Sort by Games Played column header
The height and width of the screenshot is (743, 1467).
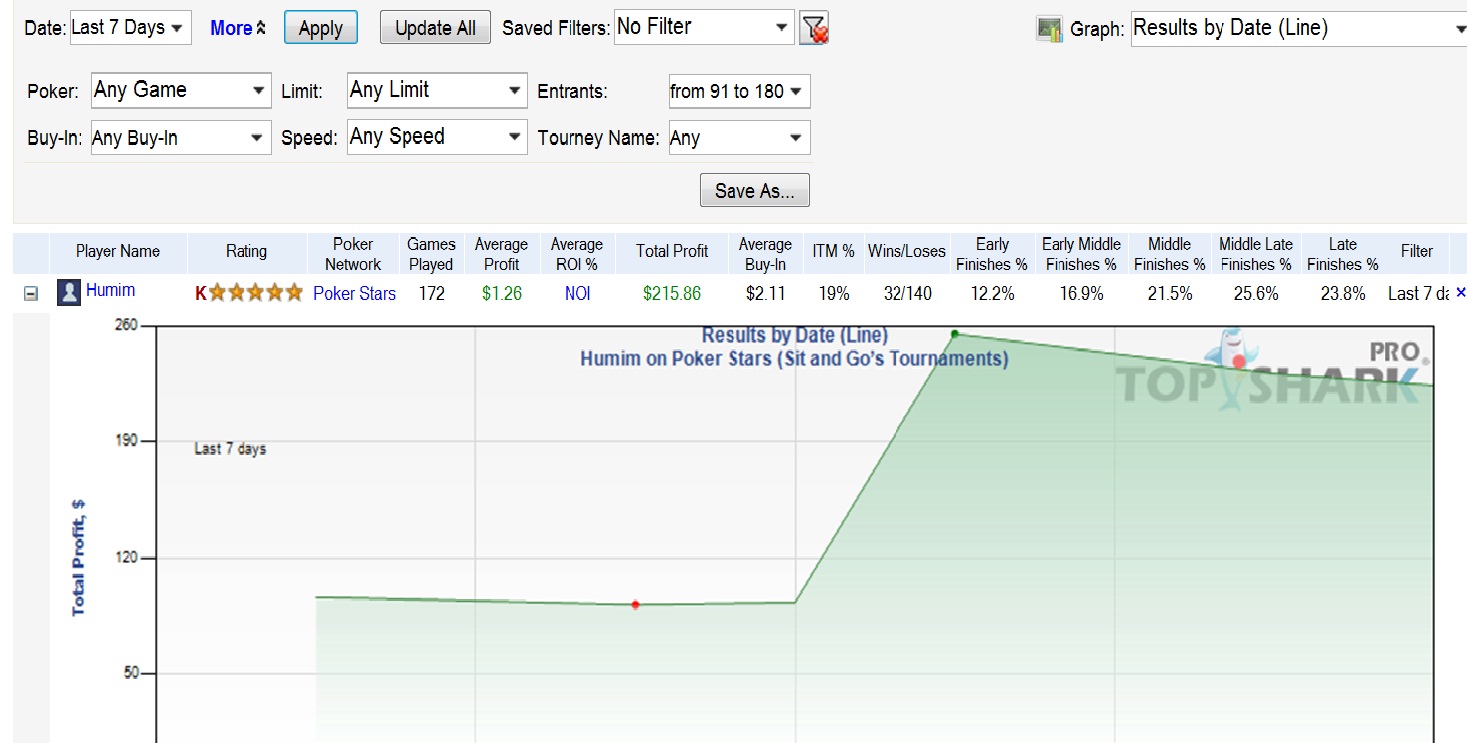click(431, 254)
